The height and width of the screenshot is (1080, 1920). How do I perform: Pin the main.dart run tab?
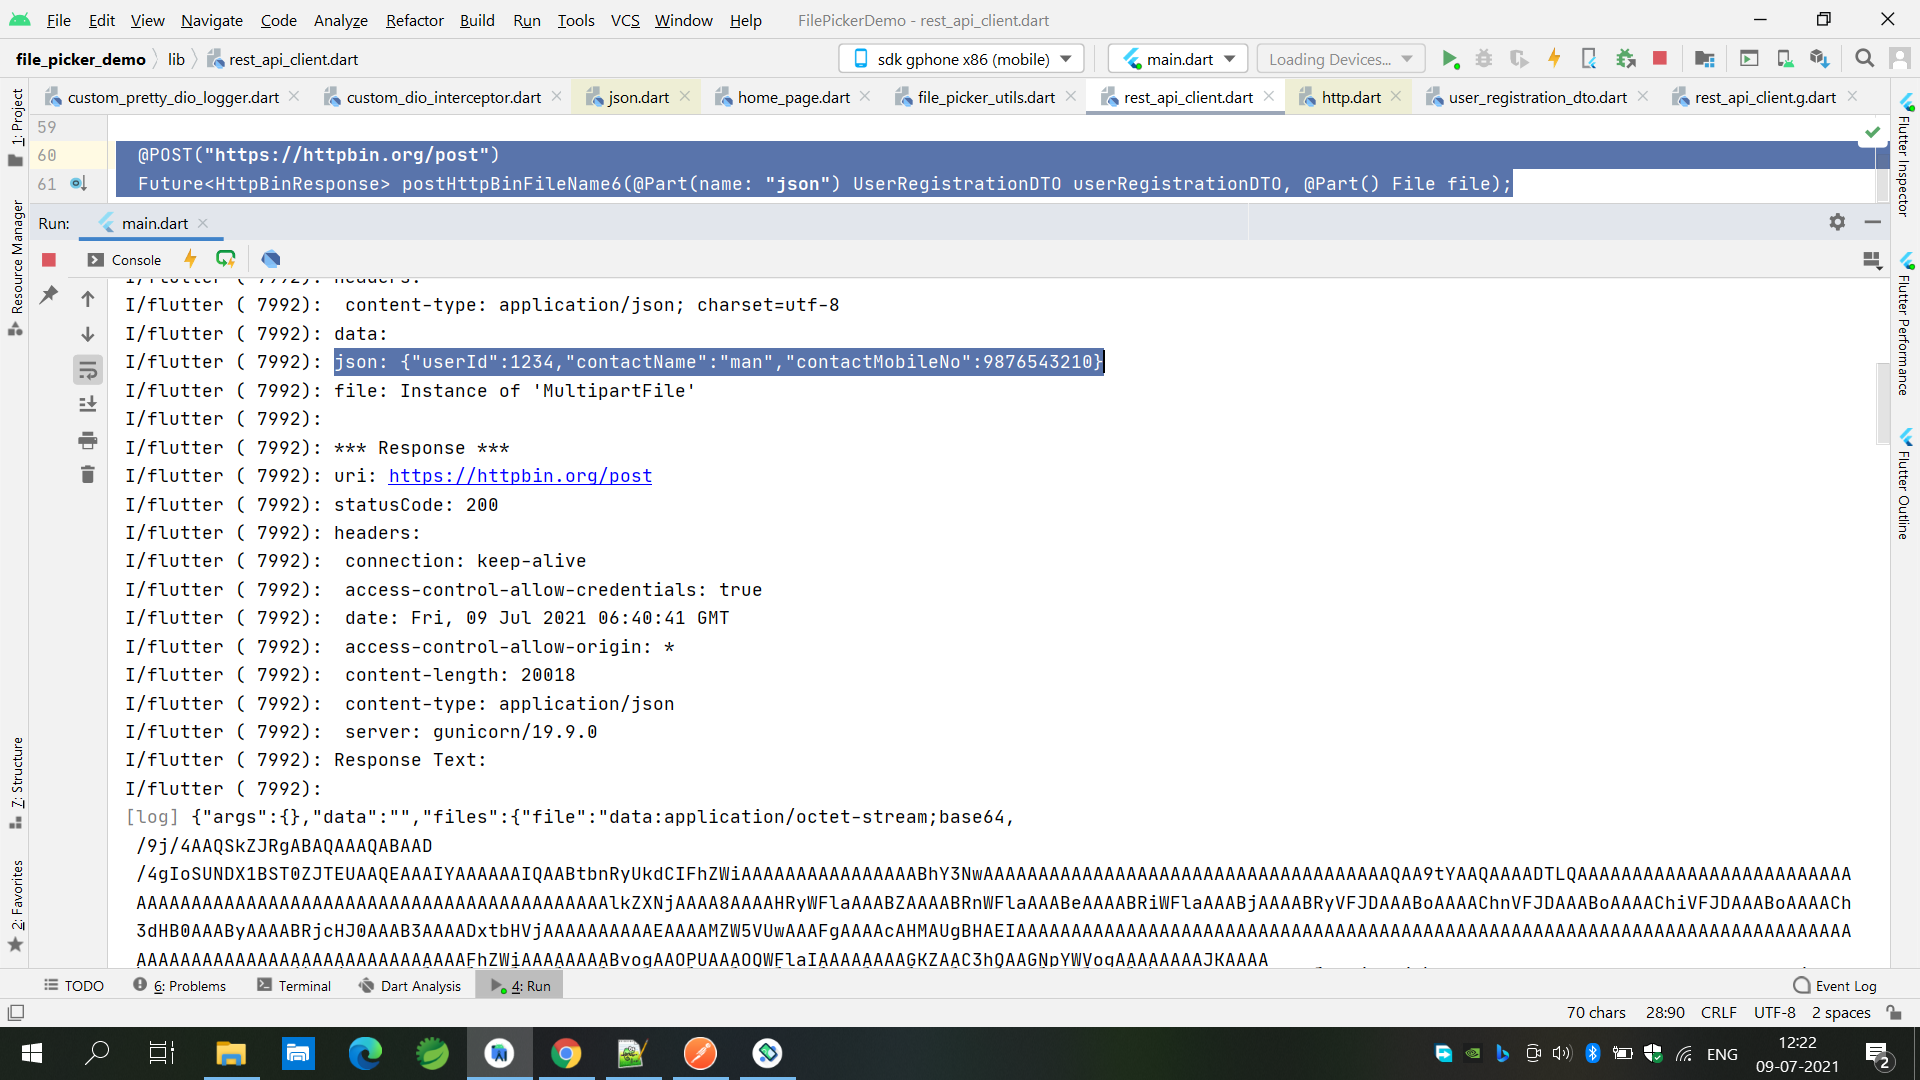(48, 296)
